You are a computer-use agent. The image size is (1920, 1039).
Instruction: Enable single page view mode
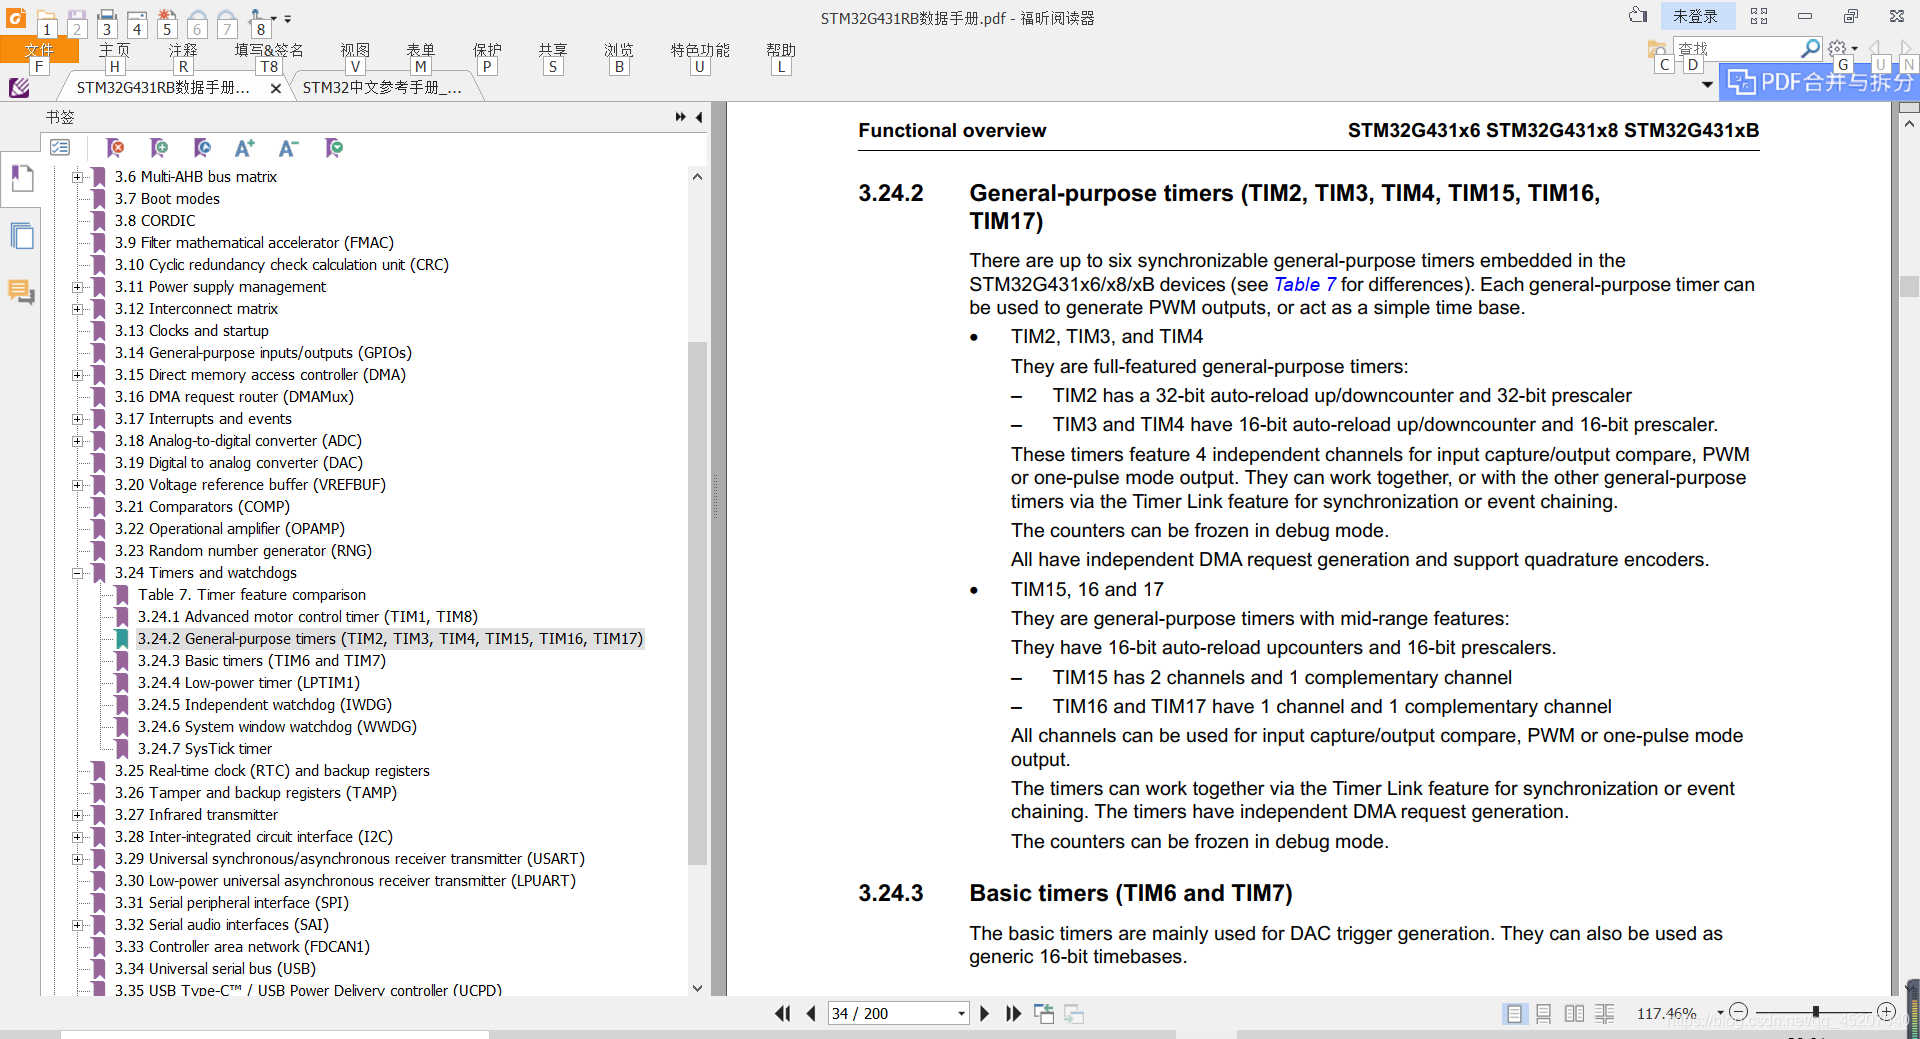point(1514,1013)
